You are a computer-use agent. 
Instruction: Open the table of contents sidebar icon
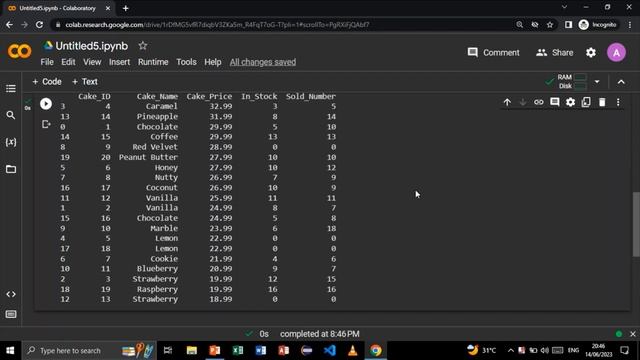click(11, 89)
